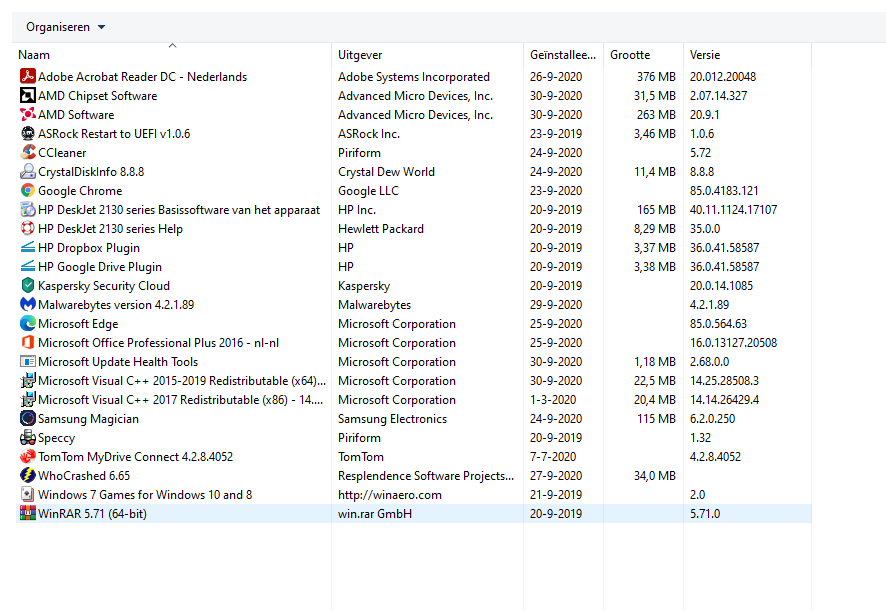Select the Adobe Acrobat Reader DC - Nederlands entry

coord(142,76)
